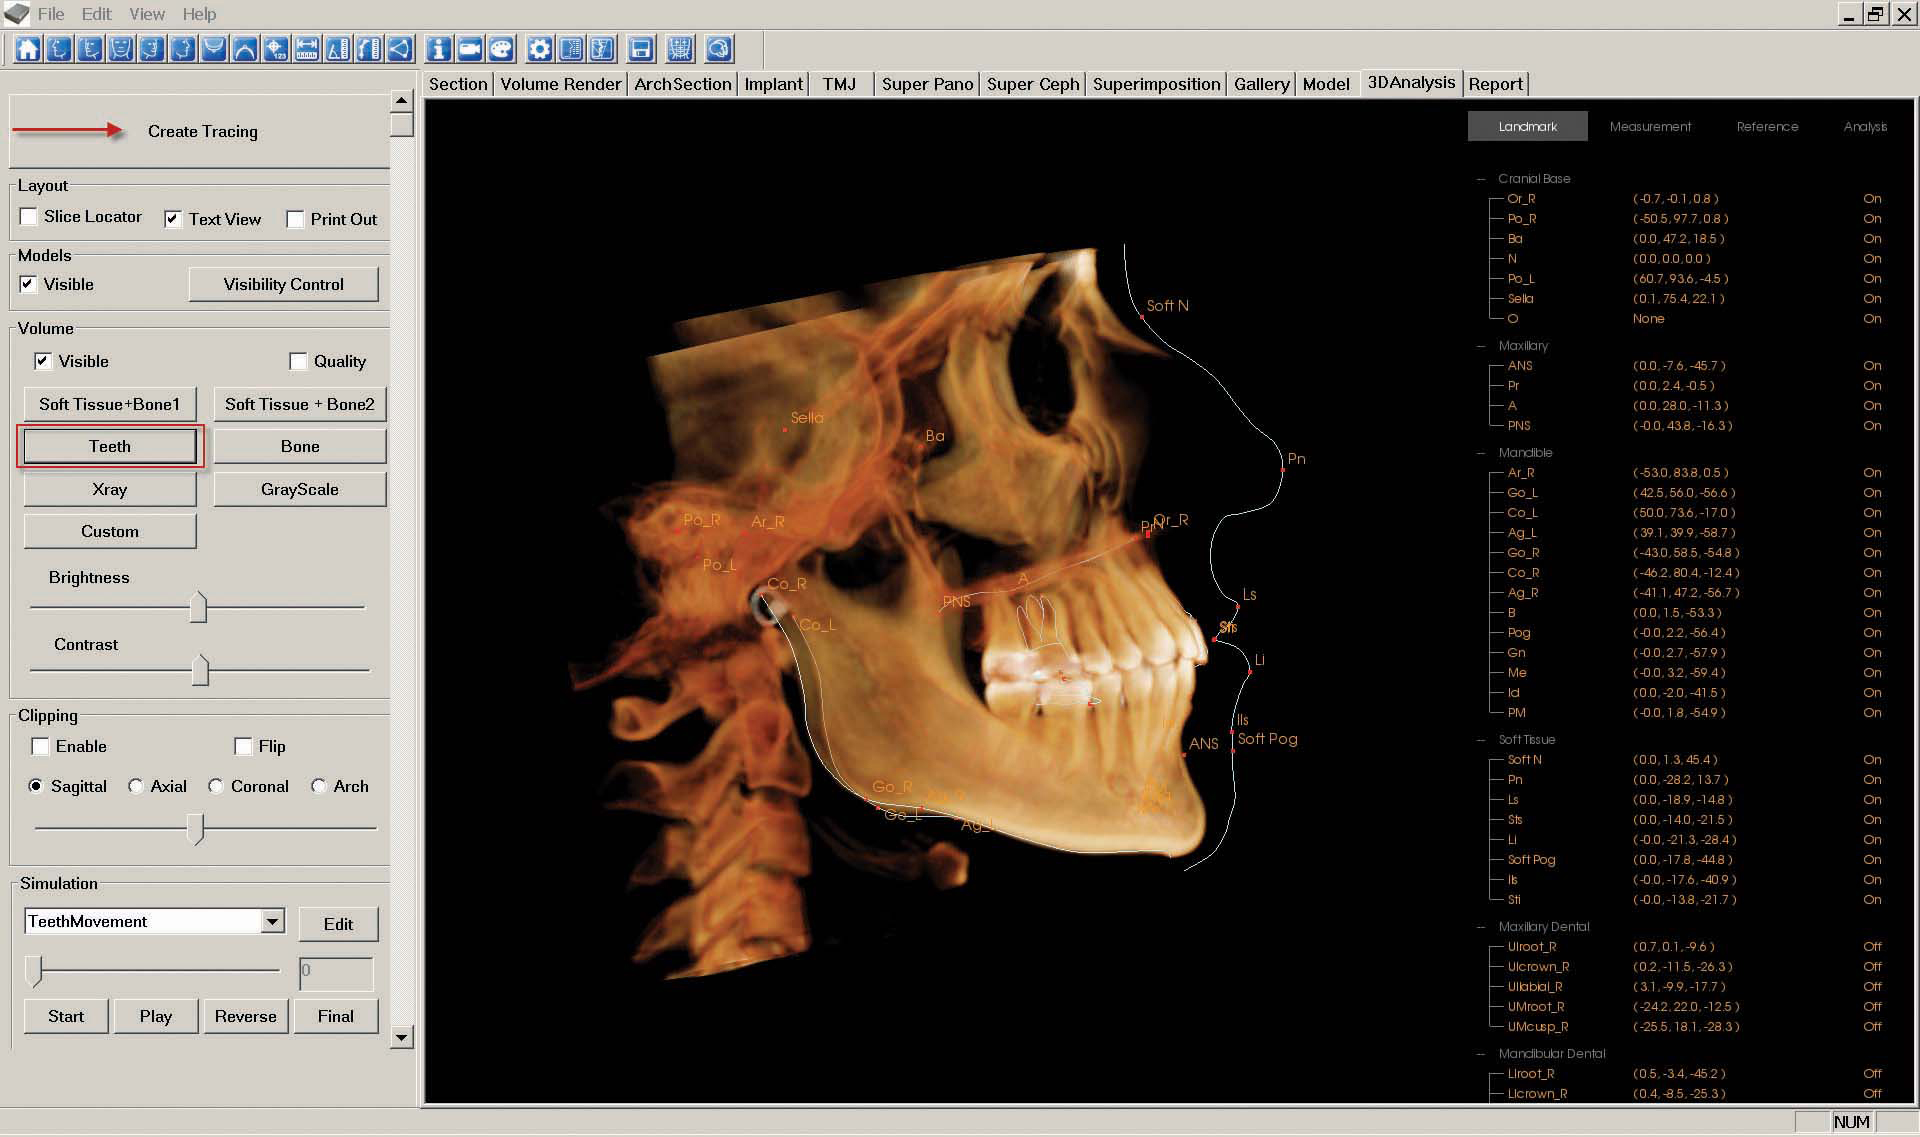
Task: Enable the Slice Locator checkbox
Action: click(x=29, y=217)
